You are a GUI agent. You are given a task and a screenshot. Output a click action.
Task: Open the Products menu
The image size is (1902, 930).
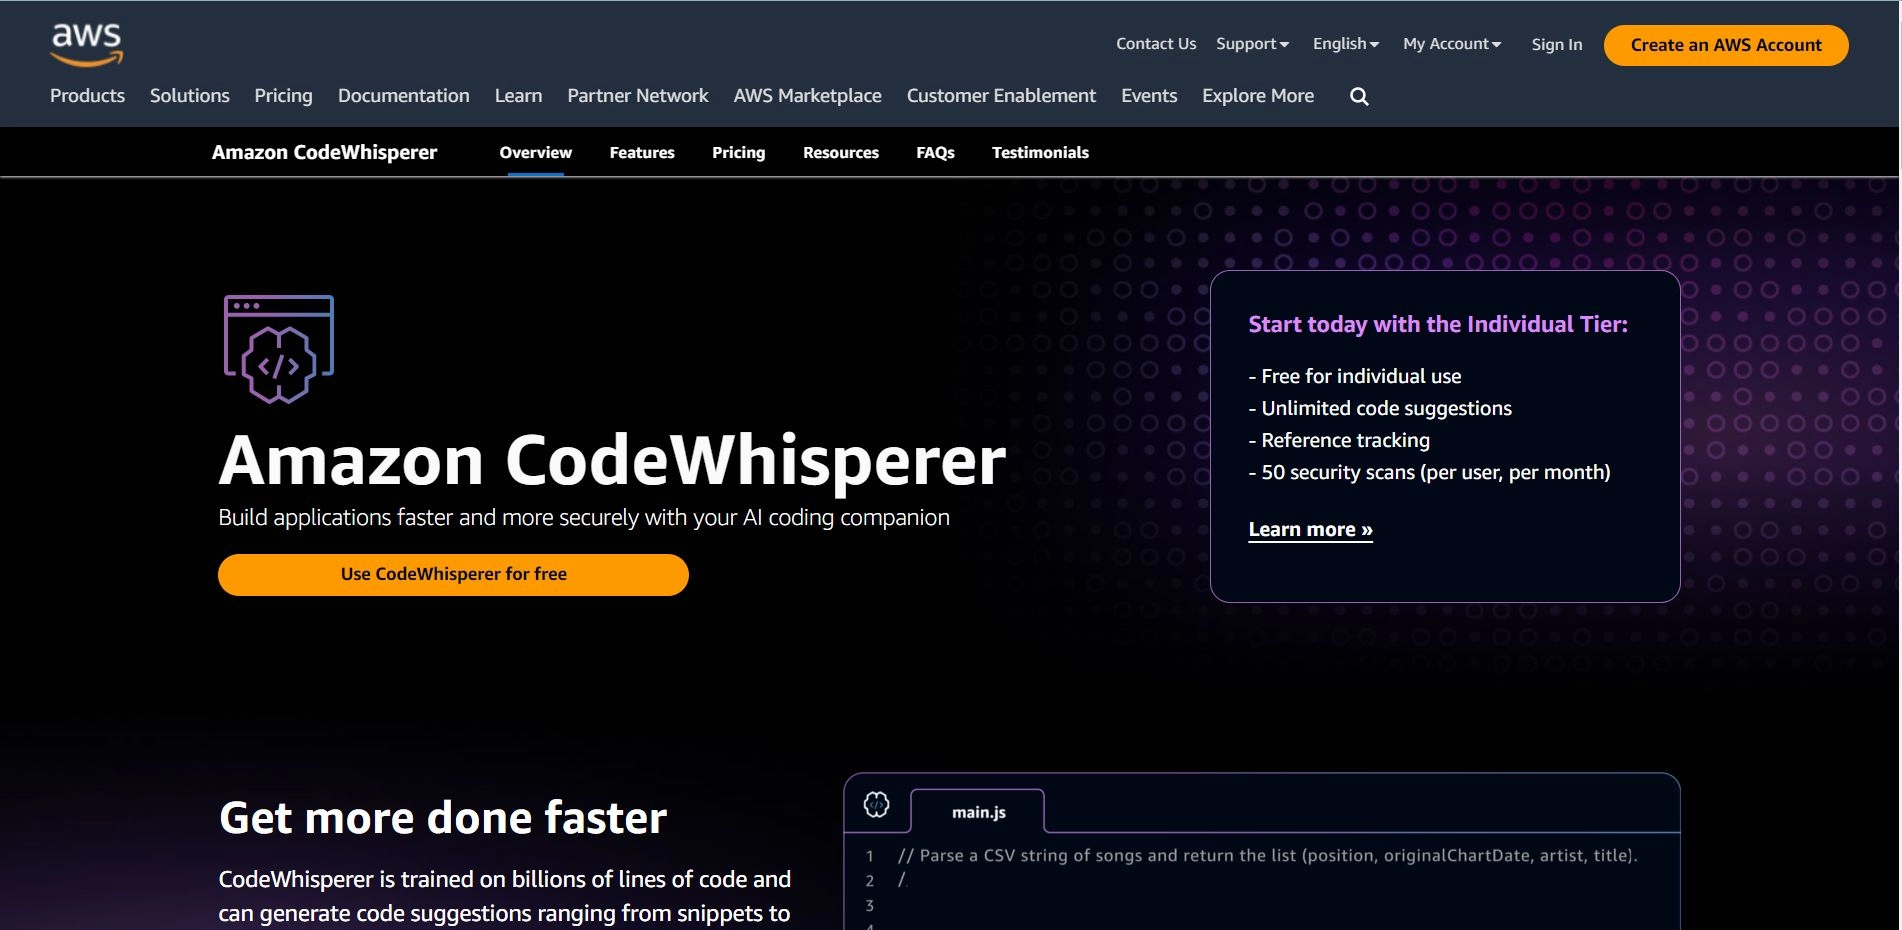click(x=87, y=96)
